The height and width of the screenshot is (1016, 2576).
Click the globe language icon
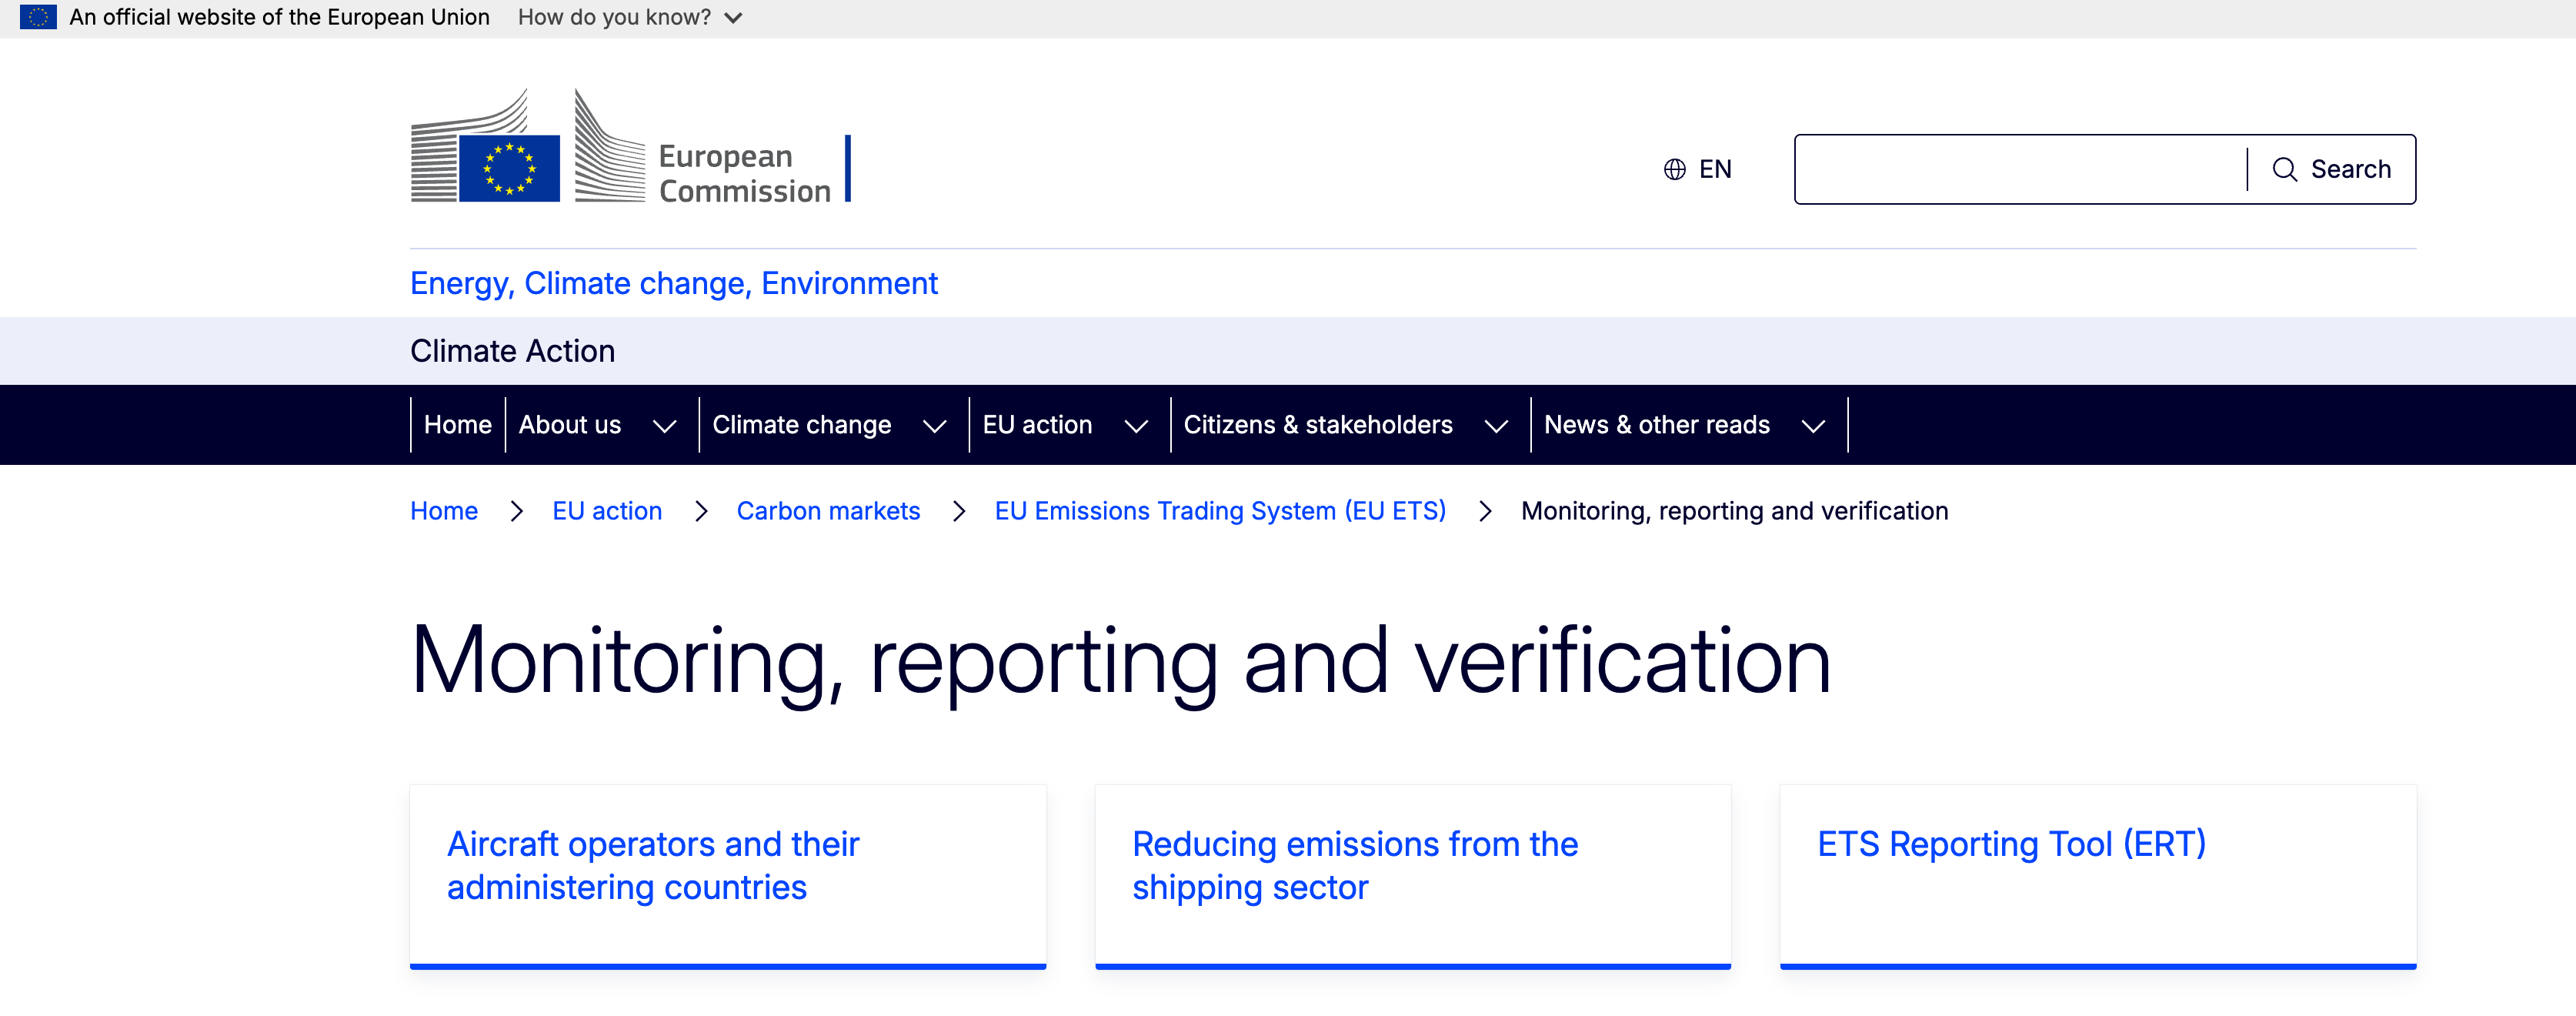pyautogui.click(x=1674, y=169)
